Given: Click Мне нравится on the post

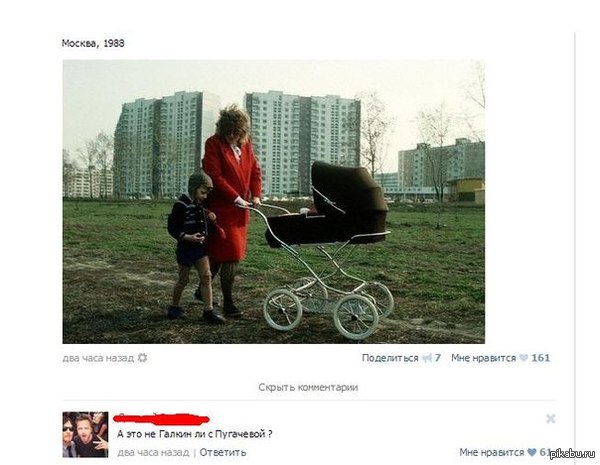Looking at the screenshot, I should click(x=483, y=358).
